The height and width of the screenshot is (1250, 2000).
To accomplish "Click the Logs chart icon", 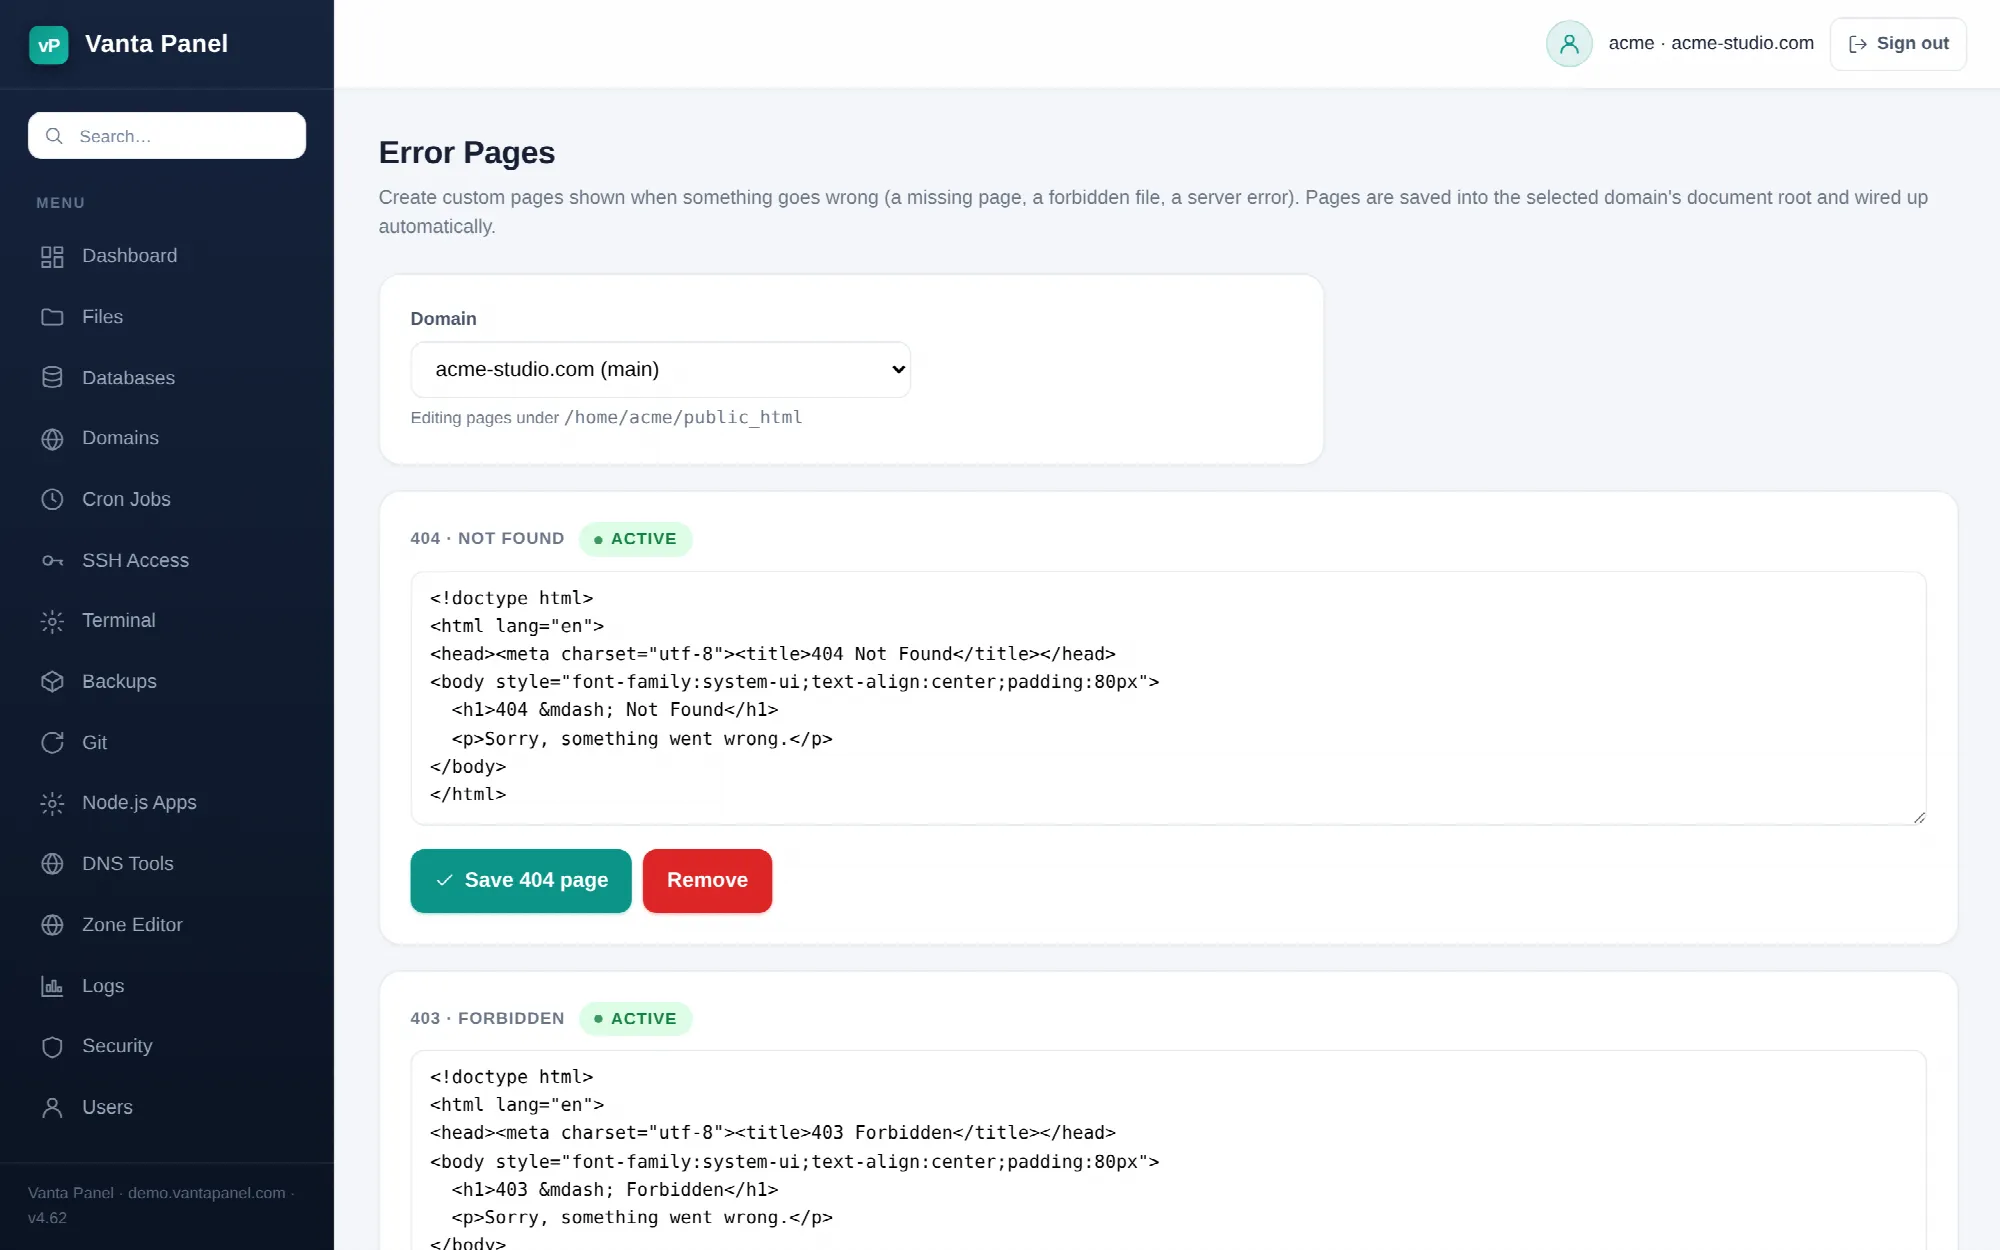I will tap(52, 986).
